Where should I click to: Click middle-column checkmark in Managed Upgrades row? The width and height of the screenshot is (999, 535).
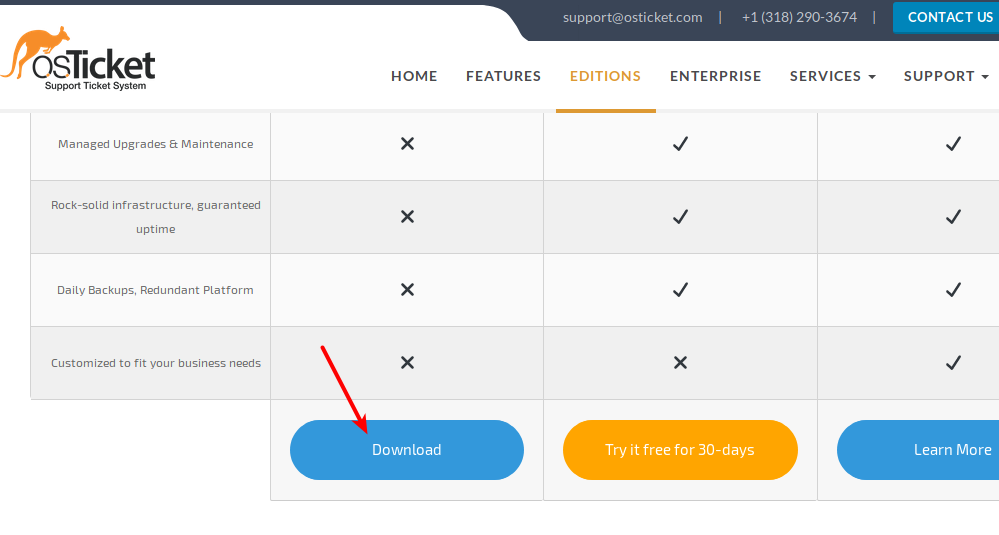pos(680,144)
